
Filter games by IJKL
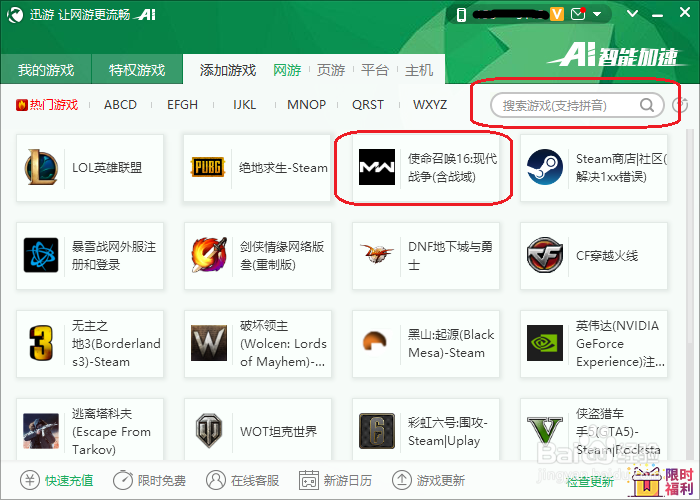tap(244, 105)
